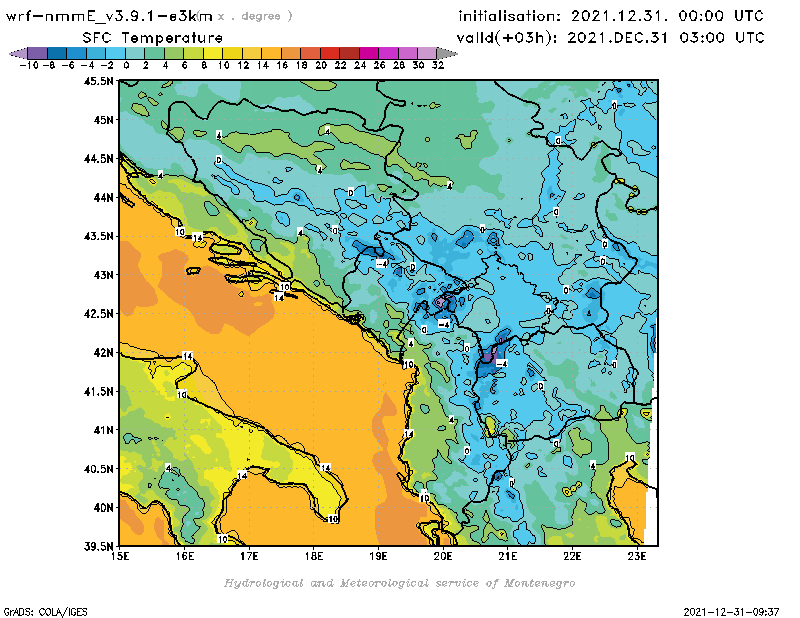
Task: Click the model title wrf-nmmE_v3.9.1-e3km
Action: 109,16
